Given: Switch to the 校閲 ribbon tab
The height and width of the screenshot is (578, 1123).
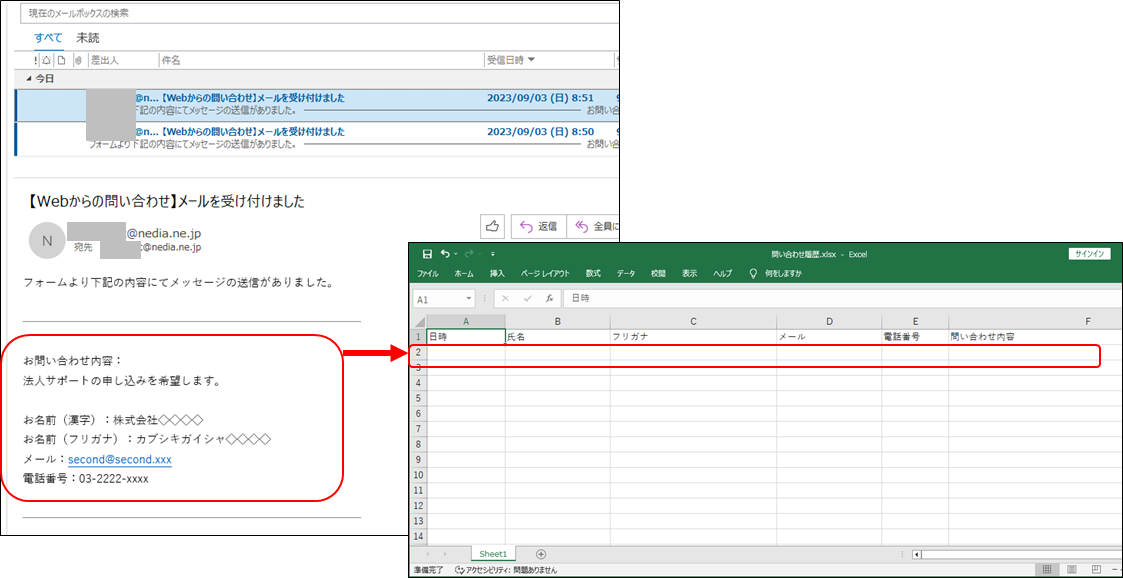Looking at the screenshot, I should pos(658,274).
